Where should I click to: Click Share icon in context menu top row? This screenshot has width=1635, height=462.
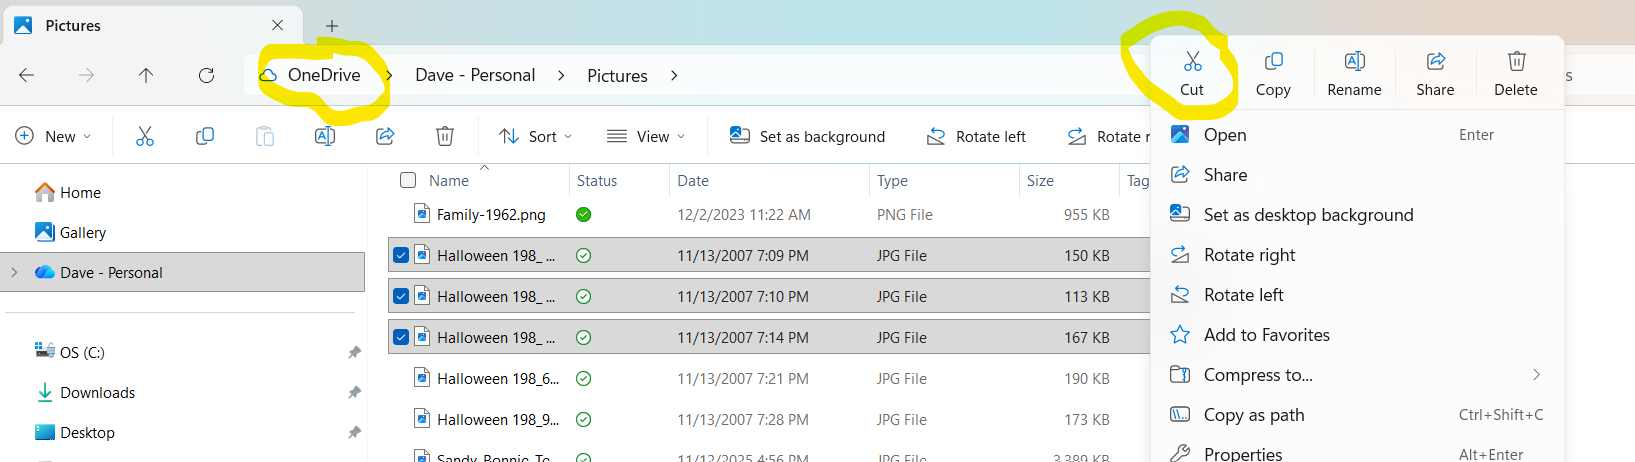point(1435,75)
